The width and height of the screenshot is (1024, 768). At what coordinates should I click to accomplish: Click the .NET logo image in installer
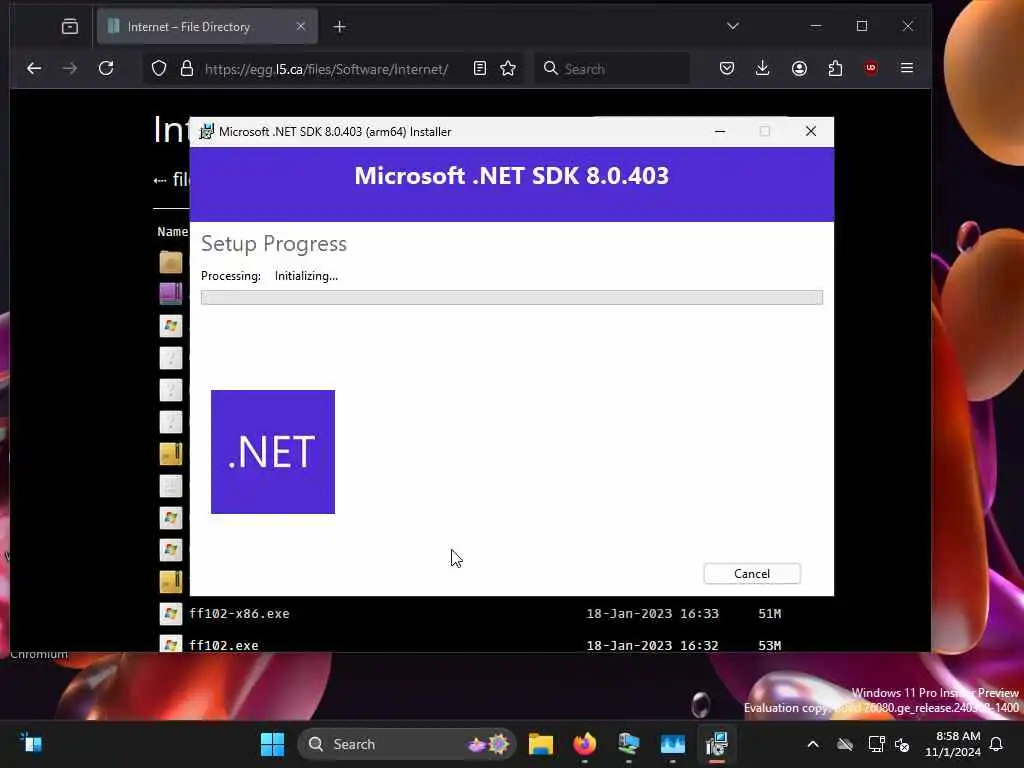(273, 452)
